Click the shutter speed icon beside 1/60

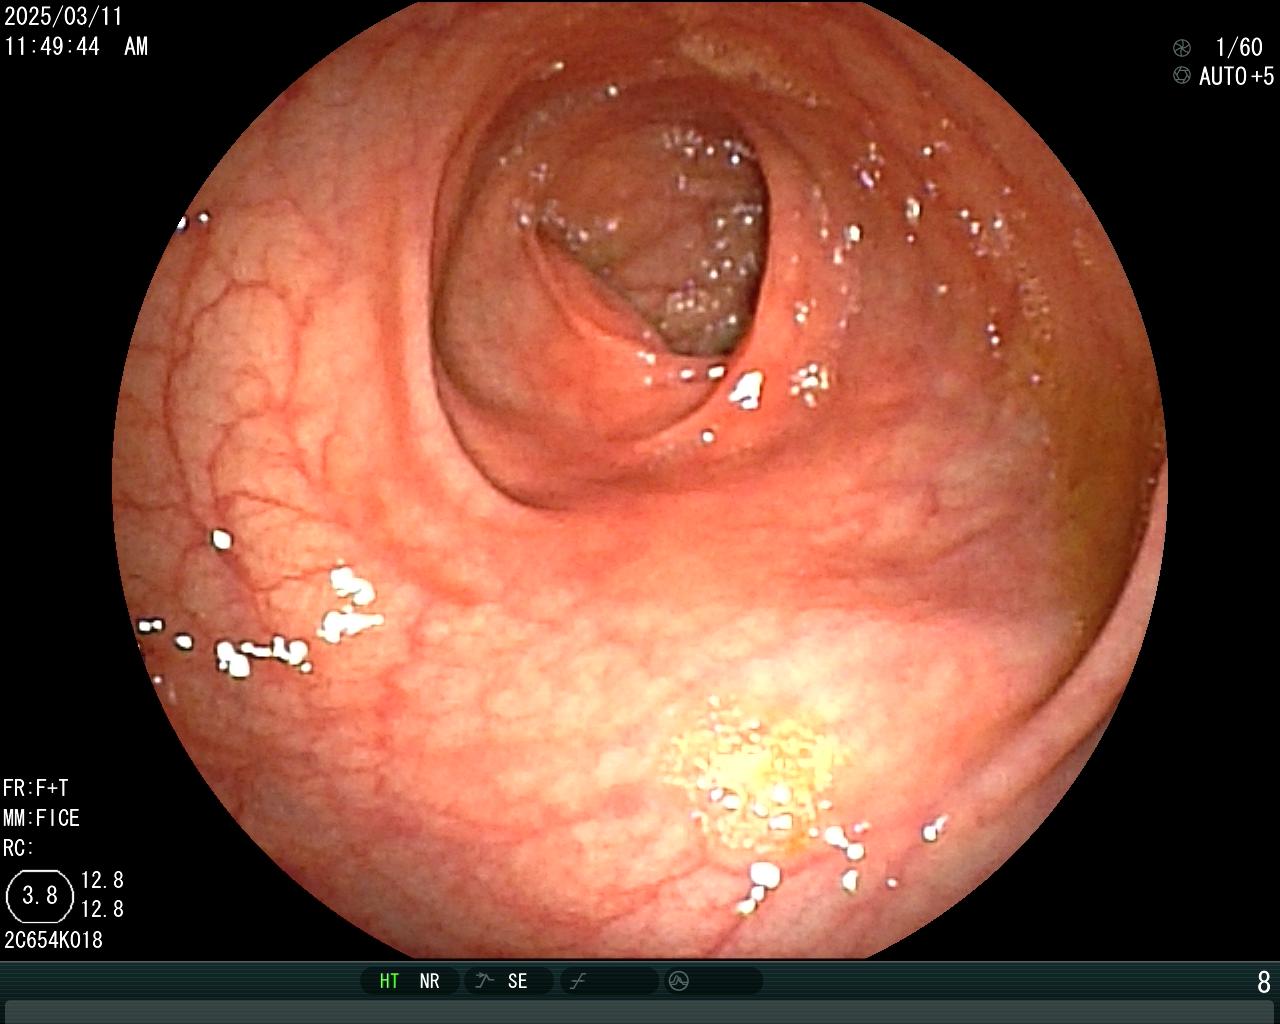pos(1182,47)
